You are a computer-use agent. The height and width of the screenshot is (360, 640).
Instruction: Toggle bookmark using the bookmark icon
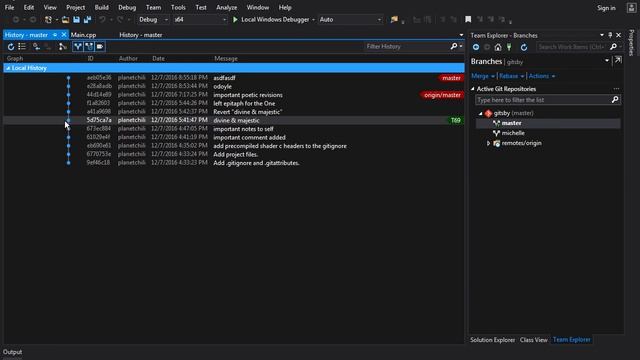[468, 20]
